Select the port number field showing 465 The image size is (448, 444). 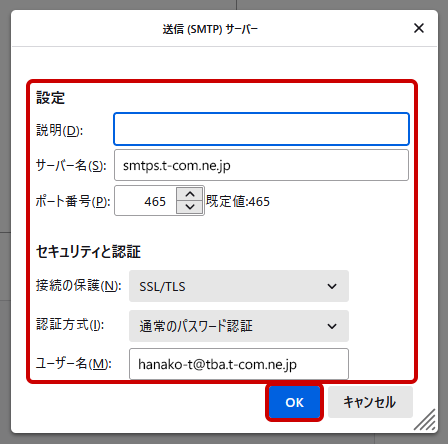point(146,201)
